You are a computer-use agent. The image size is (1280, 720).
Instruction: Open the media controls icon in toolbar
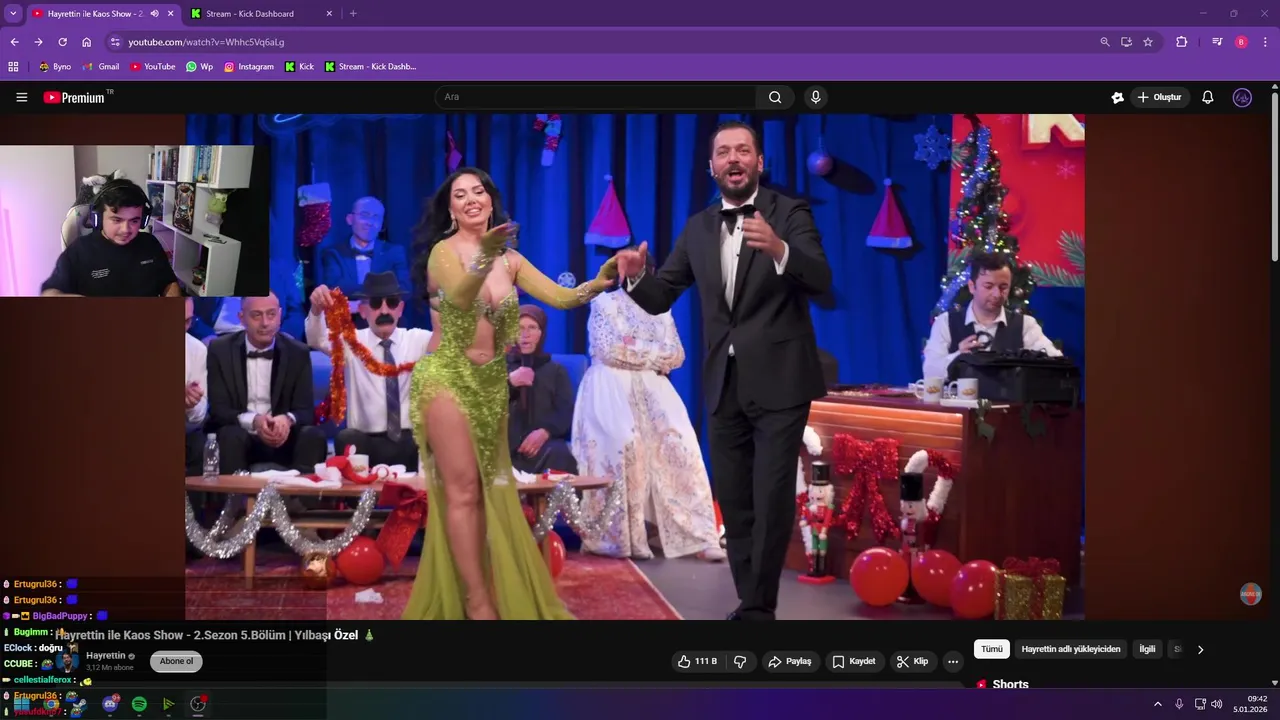pos(1217,42)
